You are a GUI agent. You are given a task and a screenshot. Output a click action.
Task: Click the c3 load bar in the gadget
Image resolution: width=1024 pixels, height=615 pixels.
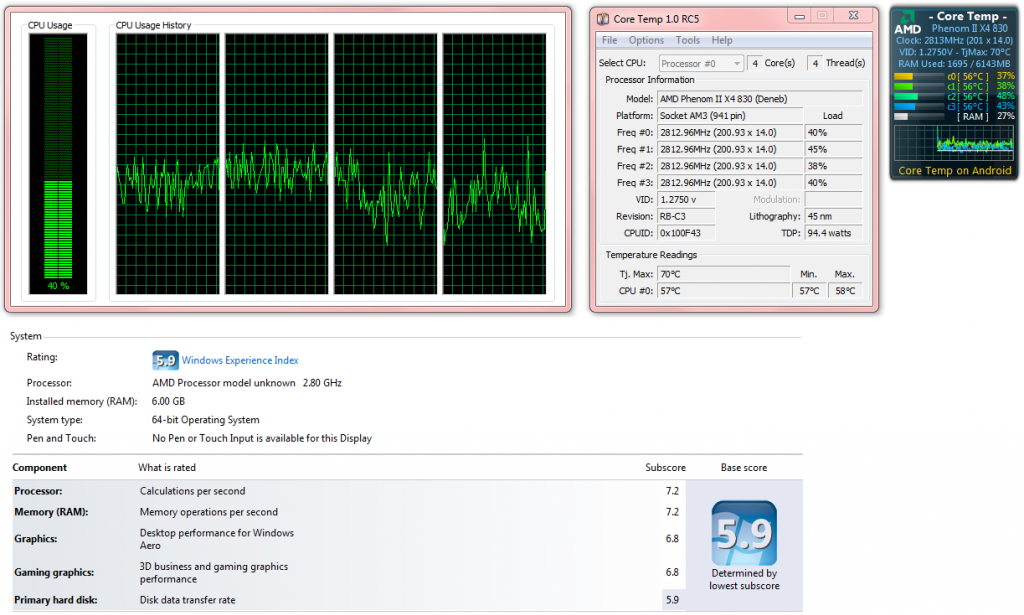(x=918, y=106)
